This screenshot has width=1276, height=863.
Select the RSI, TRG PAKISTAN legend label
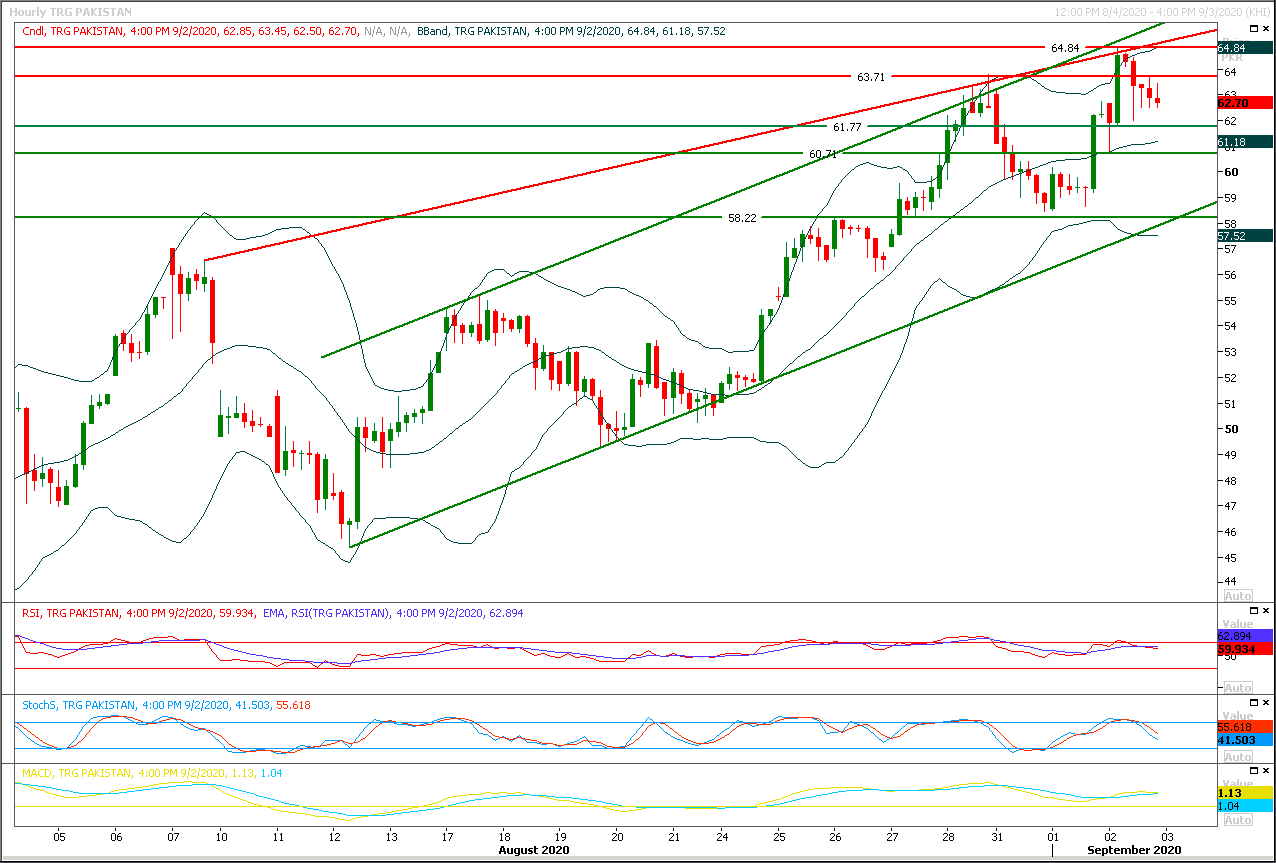point(70,613)
